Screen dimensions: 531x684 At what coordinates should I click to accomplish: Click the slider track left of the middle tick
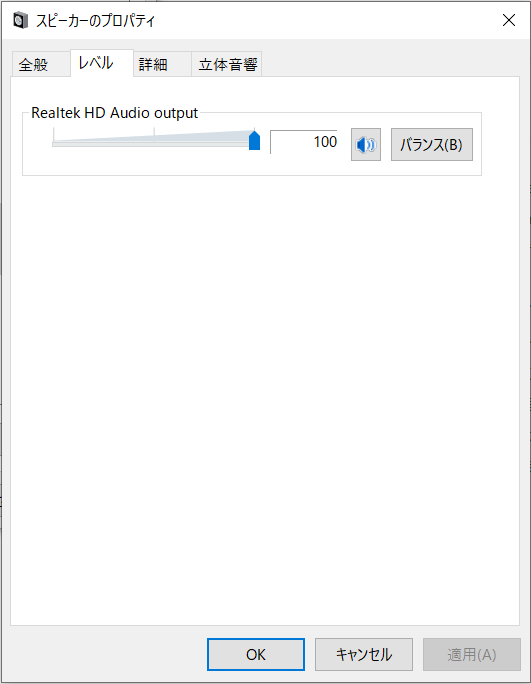click(x=103, y=144)
